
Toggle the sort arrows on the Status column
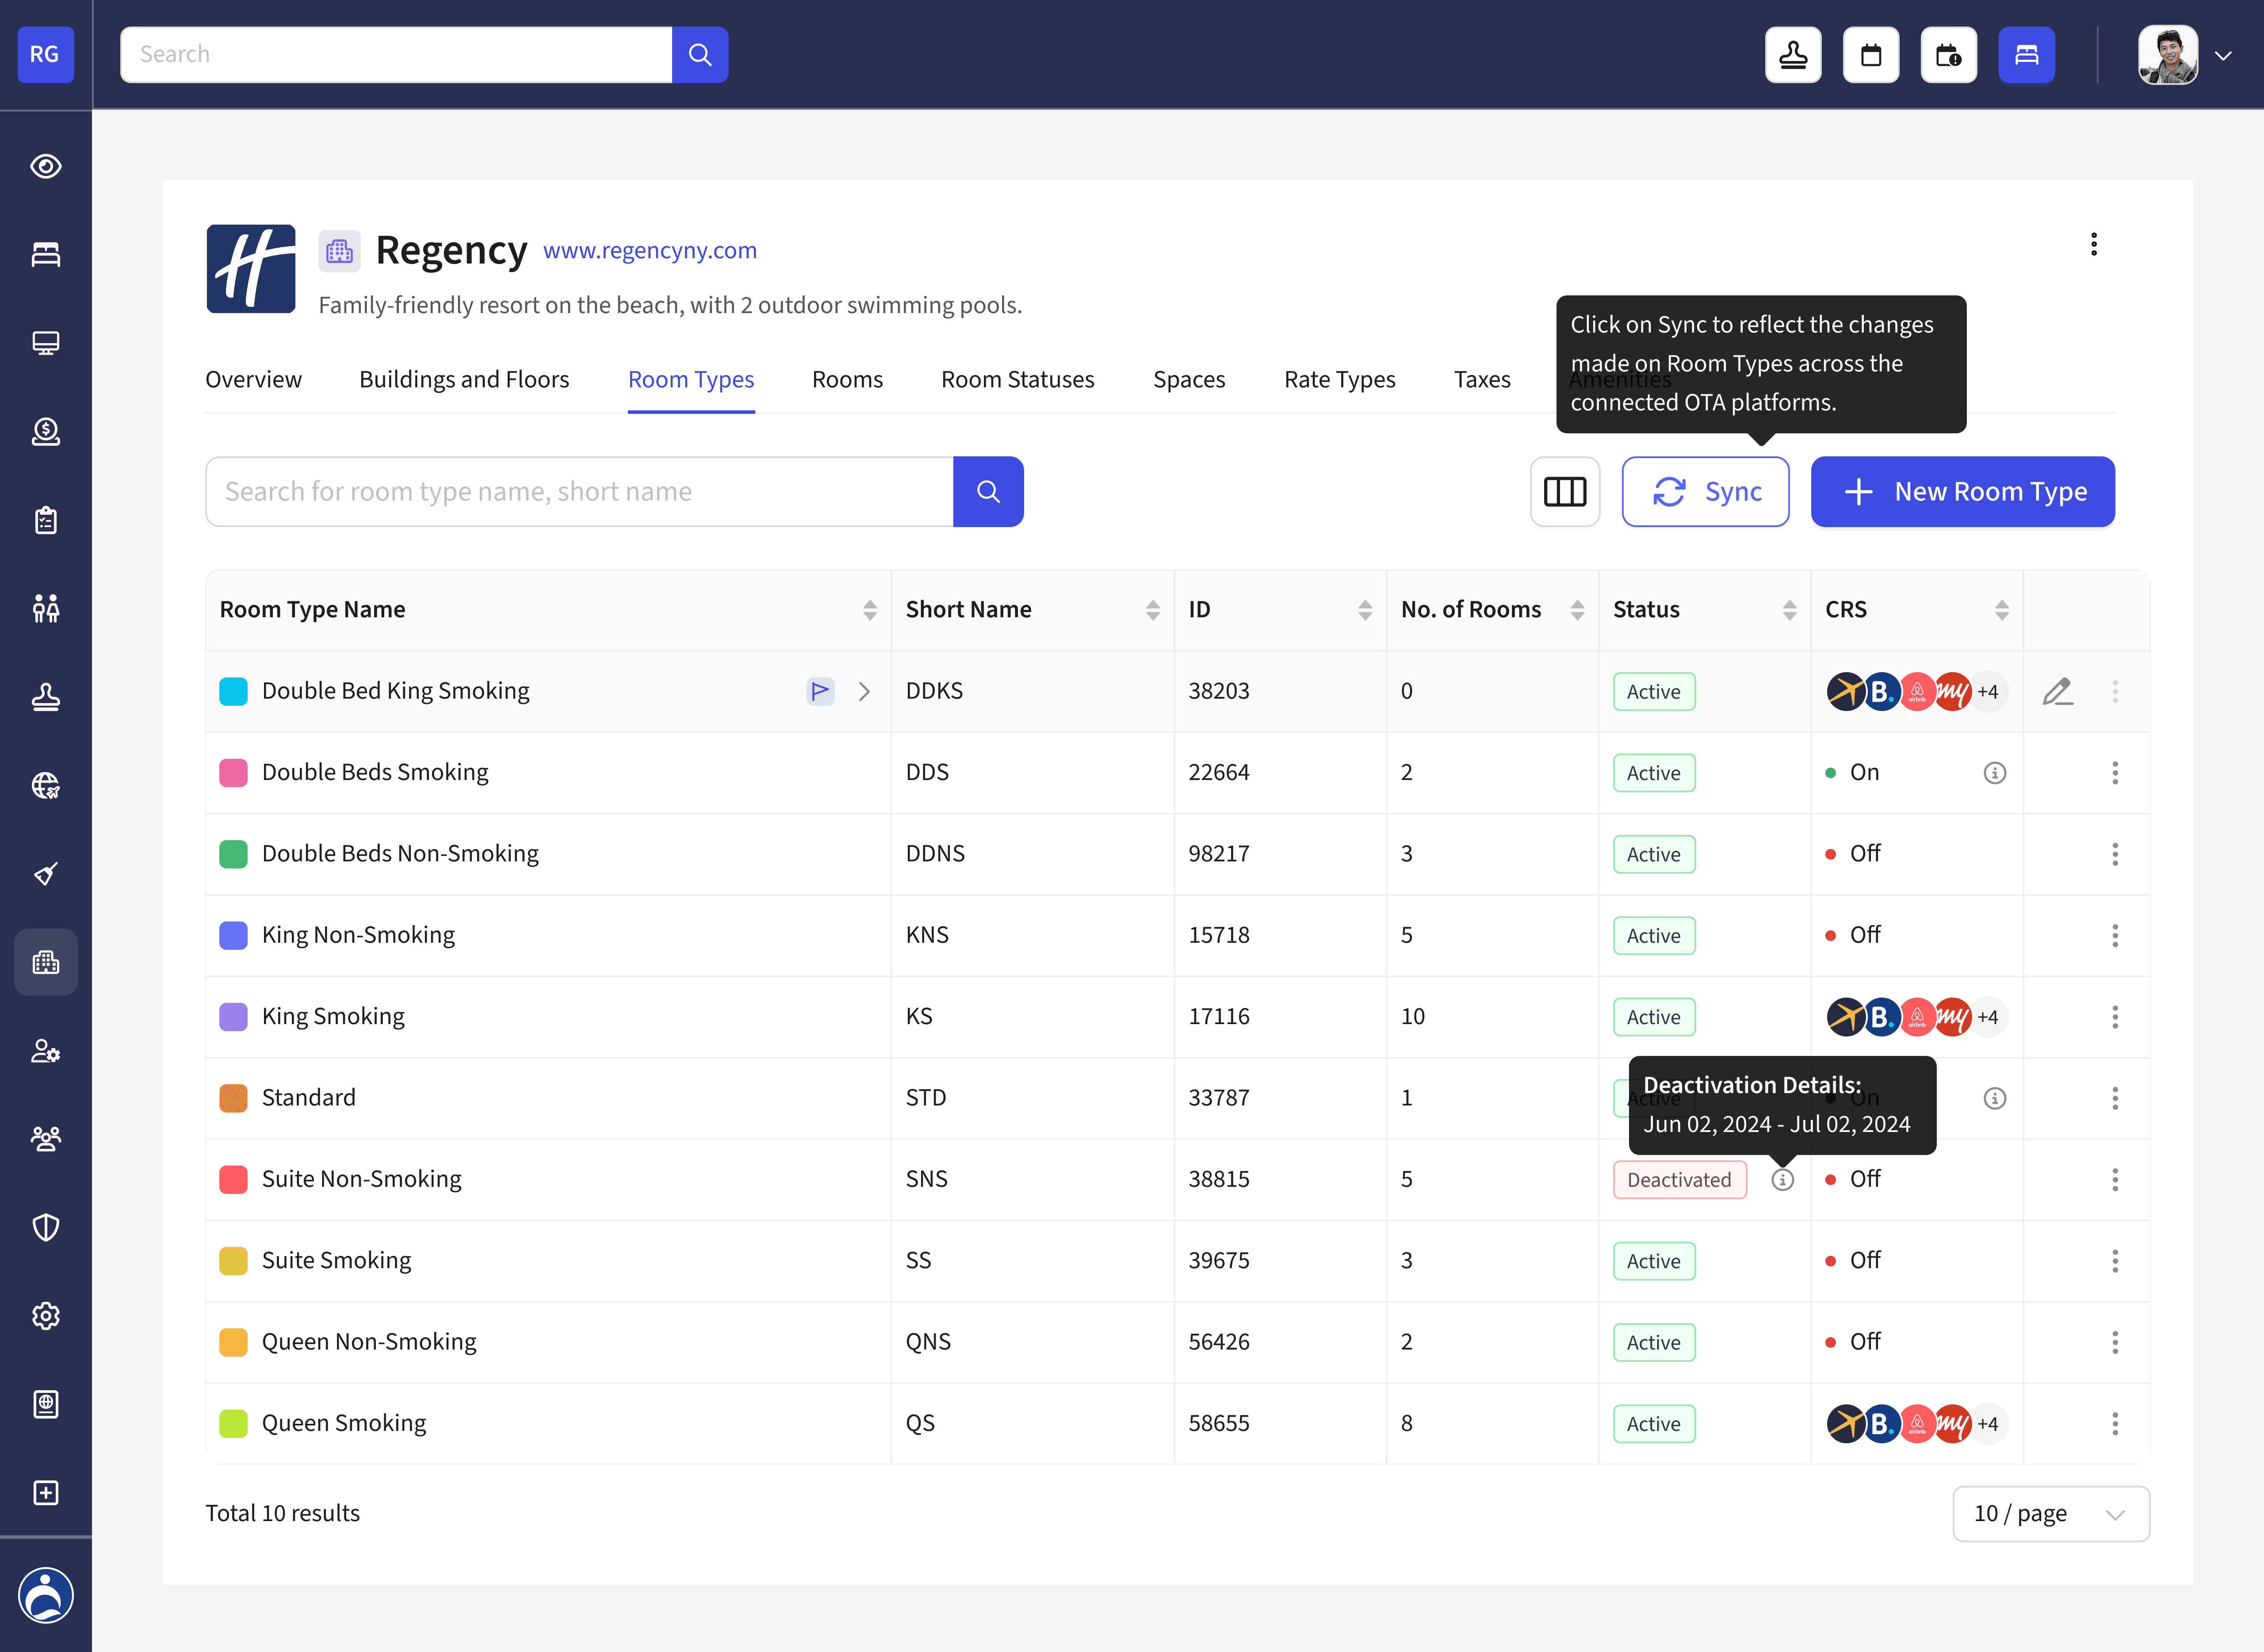click(1789, 610)
